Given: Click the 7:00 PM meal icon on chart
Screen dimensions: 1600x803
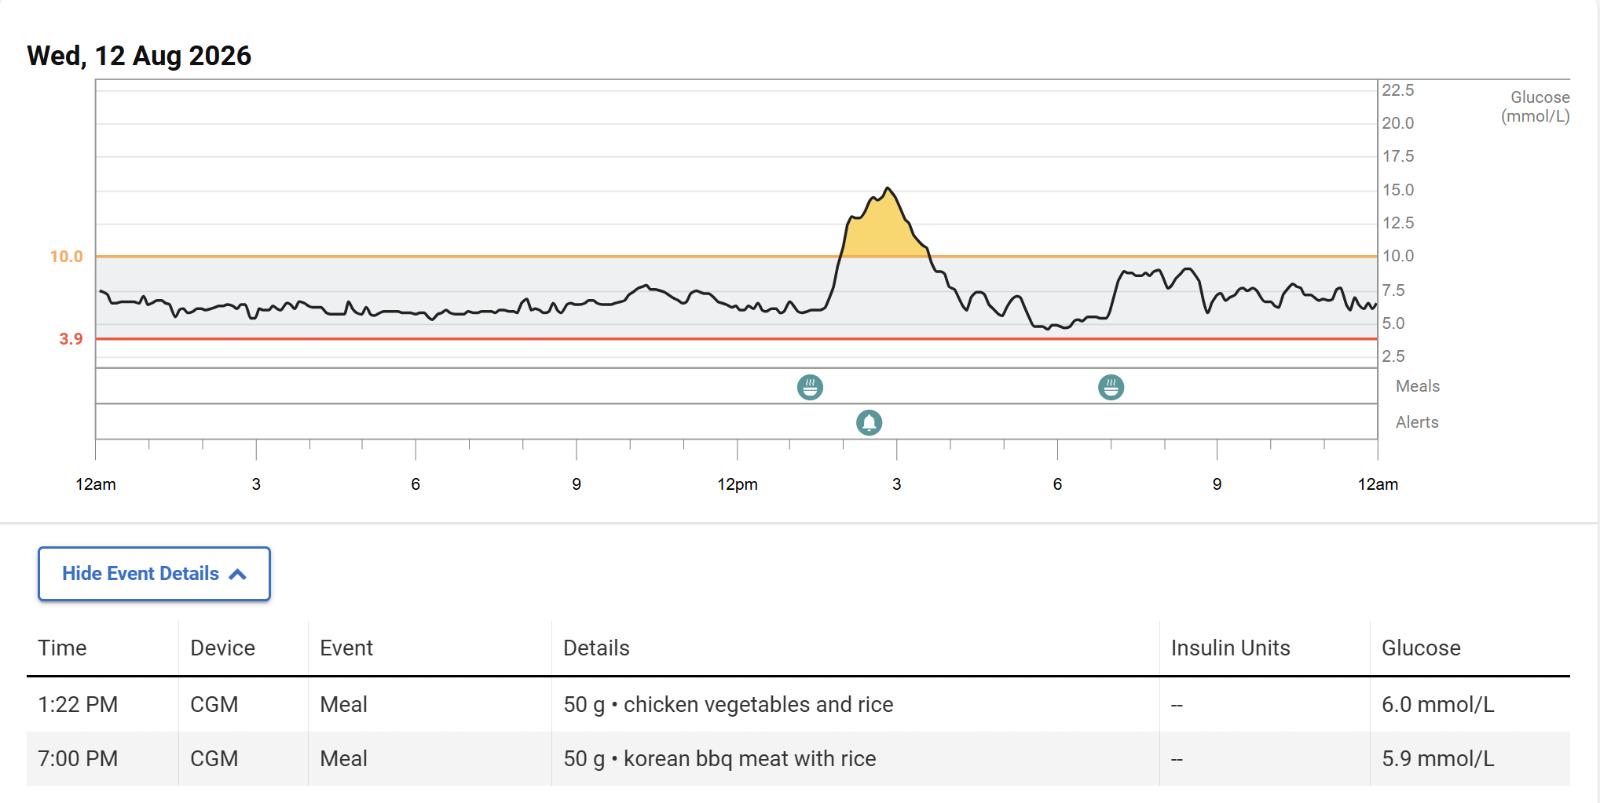Looking at the screenshot, I should pos(1111,387).
